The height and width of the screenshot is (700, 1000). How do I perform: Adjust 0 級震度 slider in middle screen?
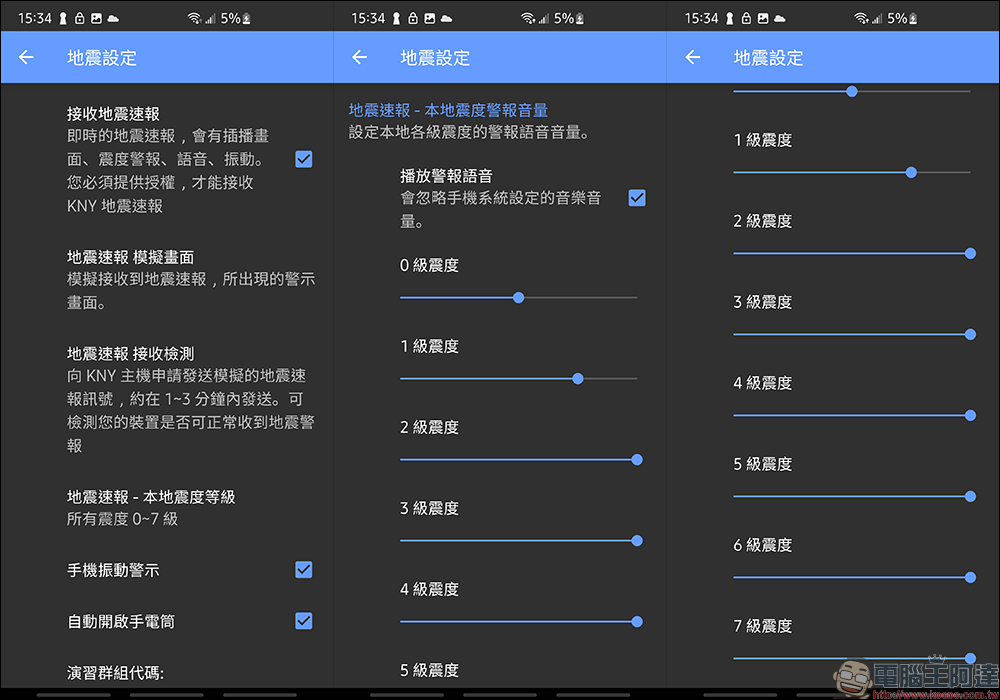click(x=518, y=298)
